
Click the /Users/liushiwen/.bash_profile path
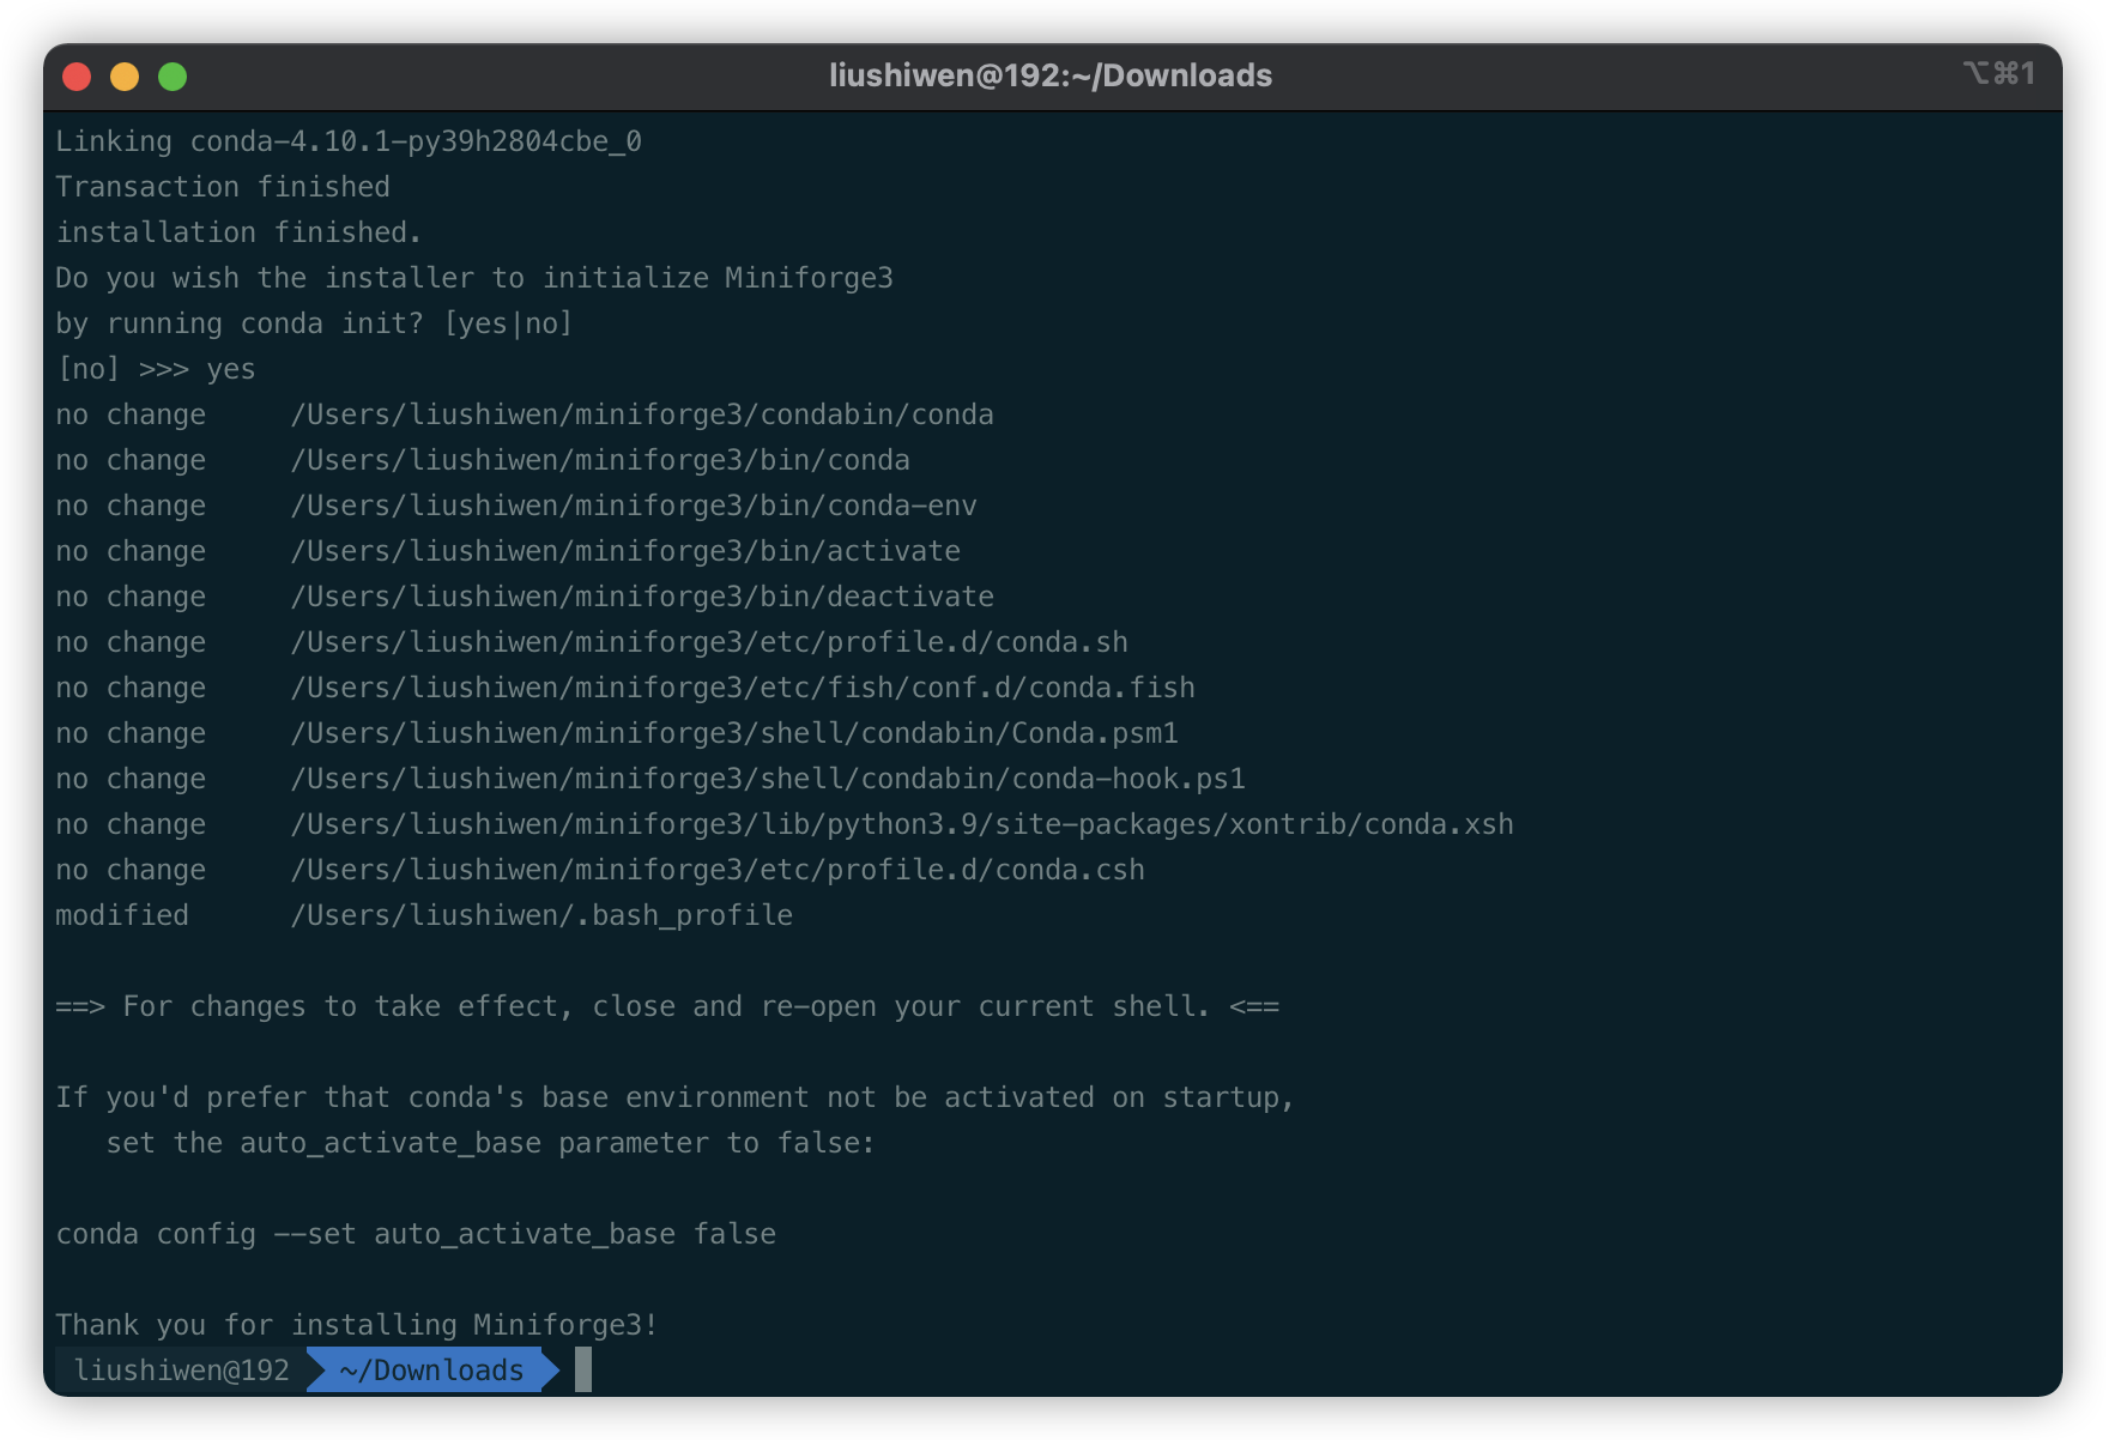tap(541, 915)
